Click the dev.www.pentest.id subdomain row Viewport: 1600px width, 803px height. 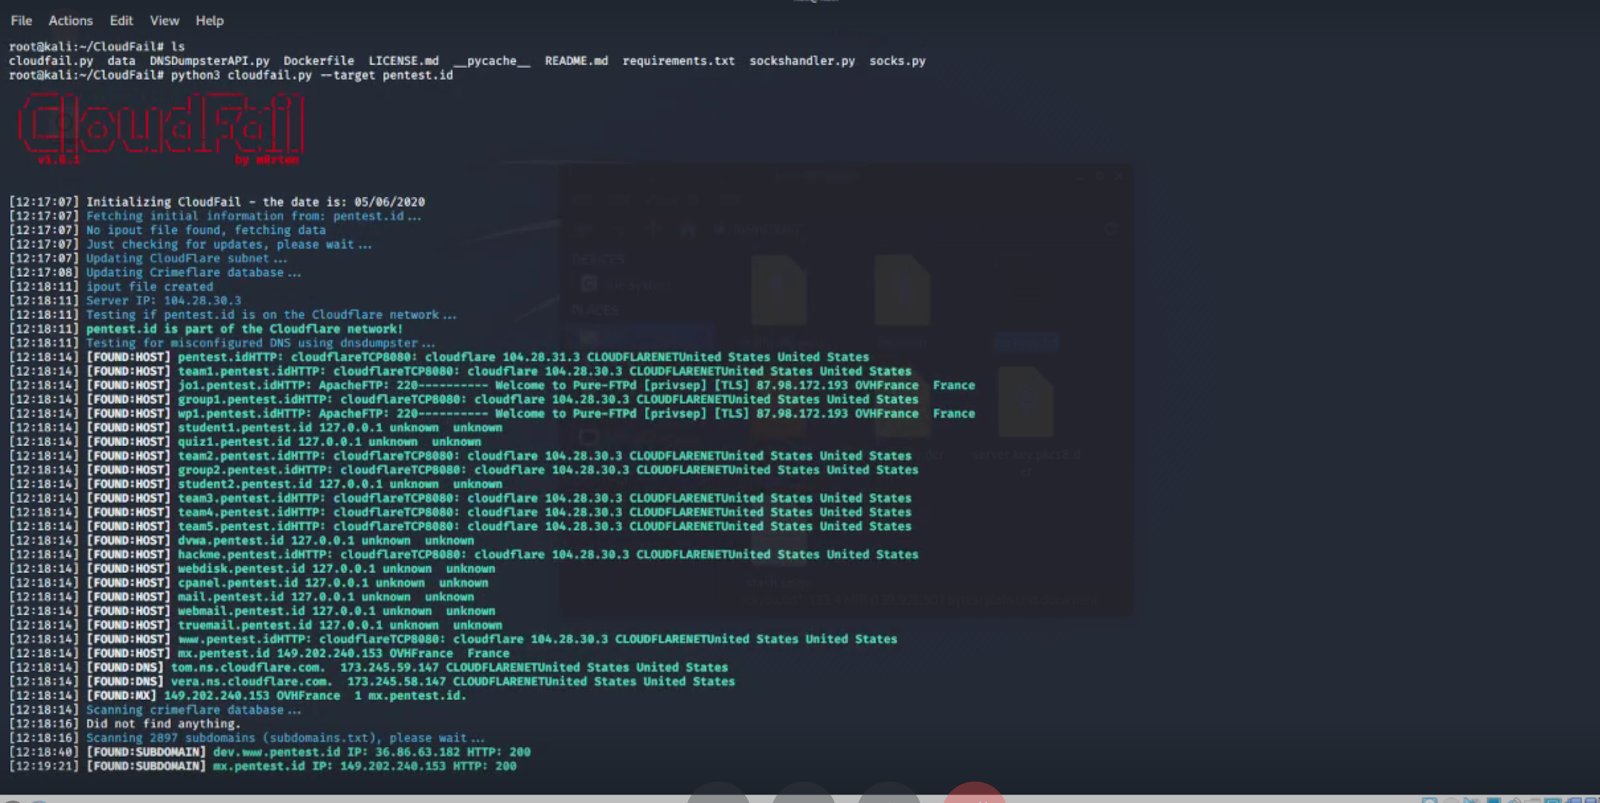click(x=270, y=752)
